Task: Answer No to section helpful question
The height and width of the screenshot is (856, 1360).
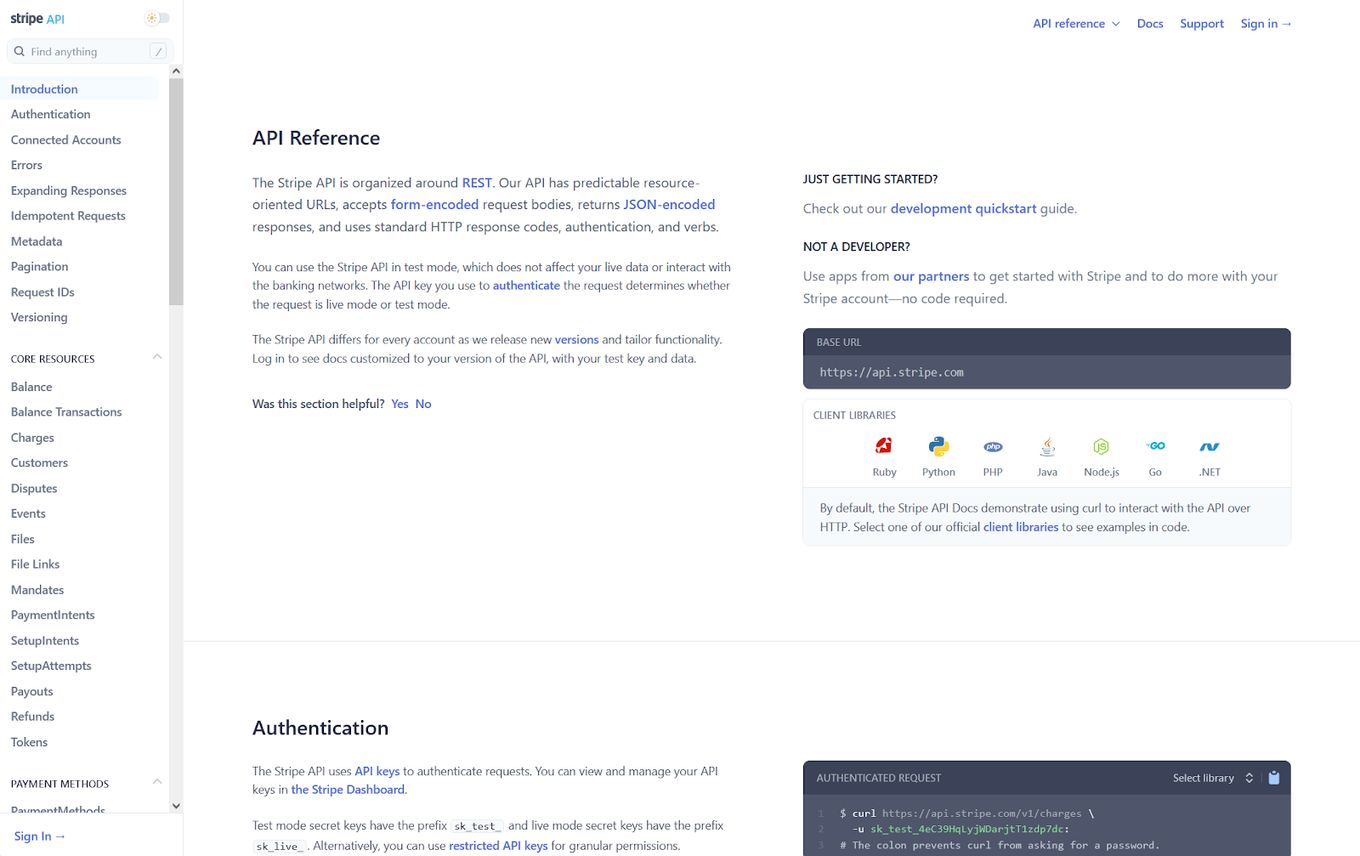Action: 423,404
